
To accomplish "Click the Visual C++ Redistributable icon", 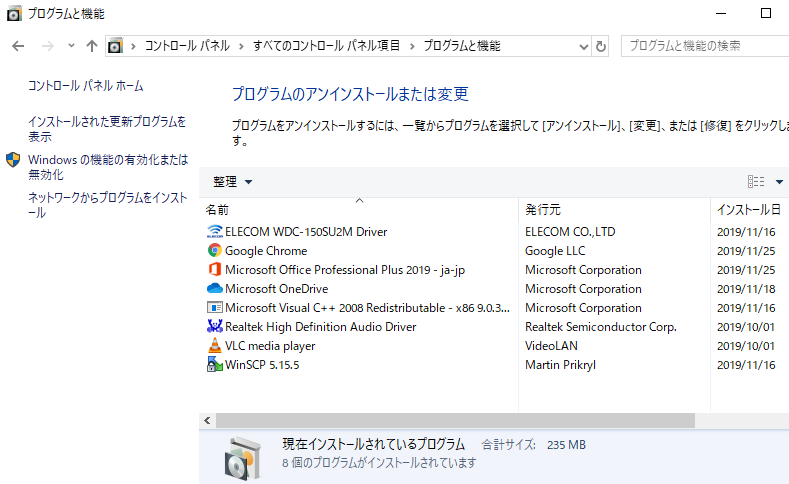I will pyautogui.click(x=215, y=307).
